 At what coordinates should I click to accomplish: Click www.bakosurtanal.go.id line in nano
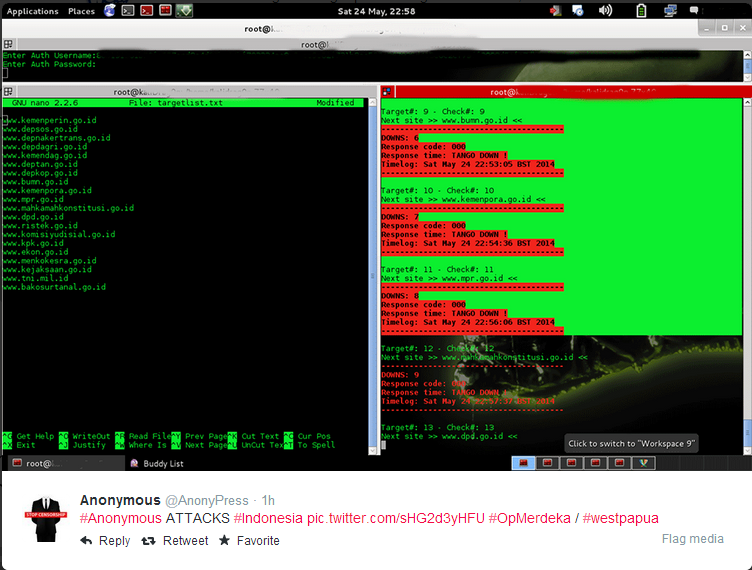54,287
